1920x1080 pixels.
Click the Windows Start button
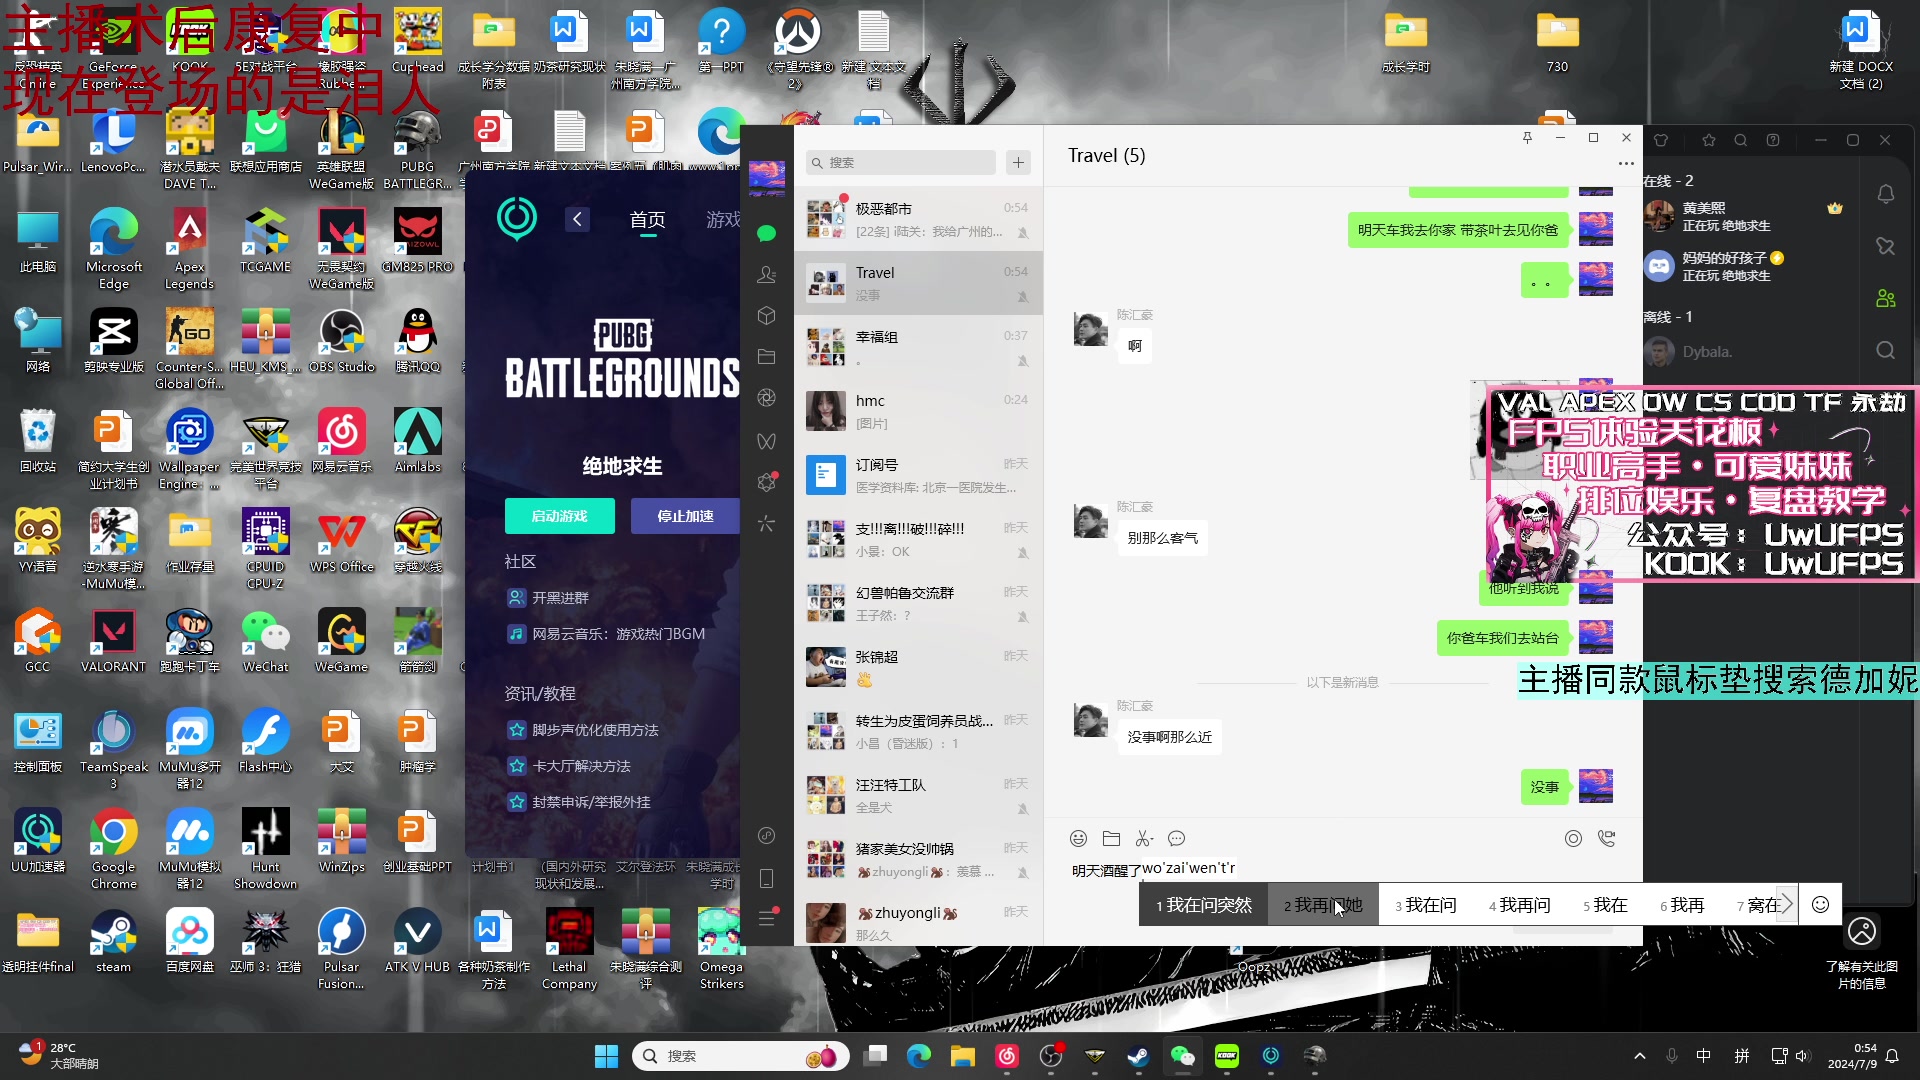point(606,1056)
